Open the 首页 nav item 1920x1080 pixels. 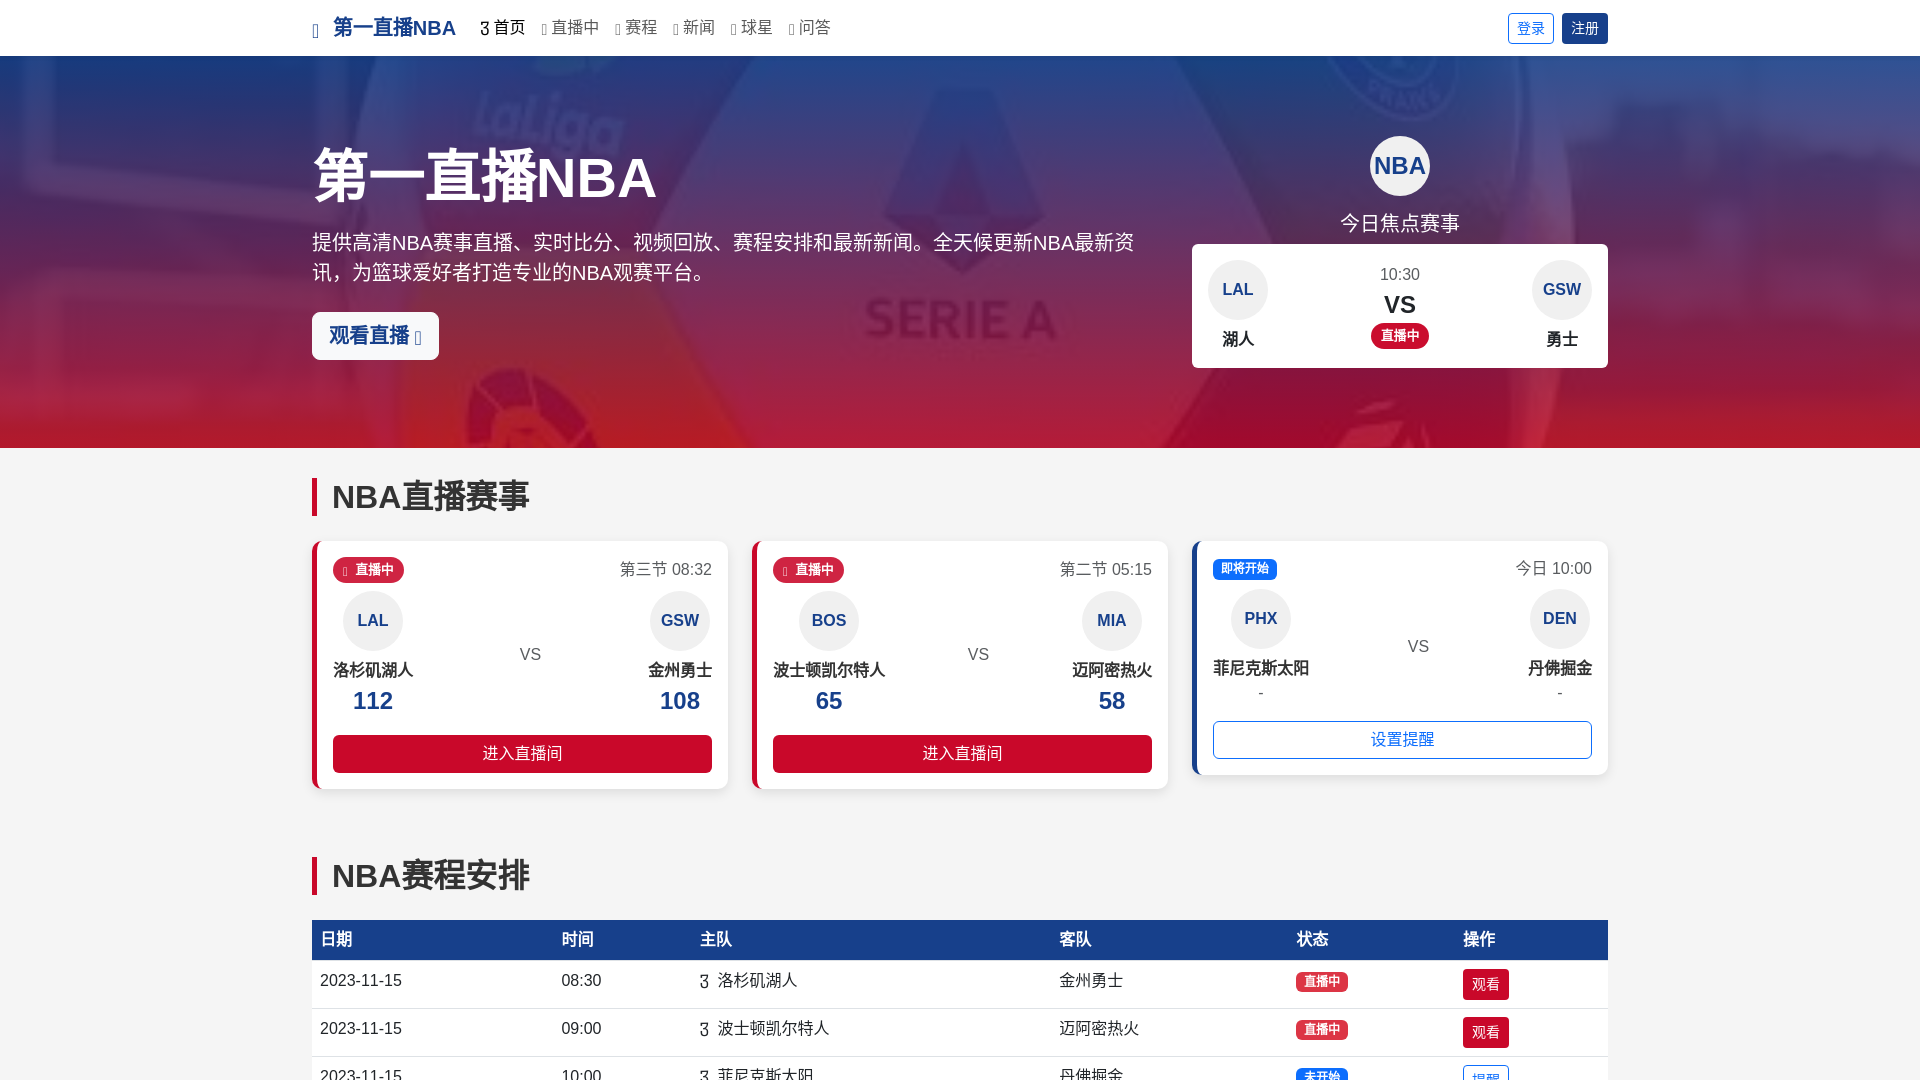(x=503, y=28)
